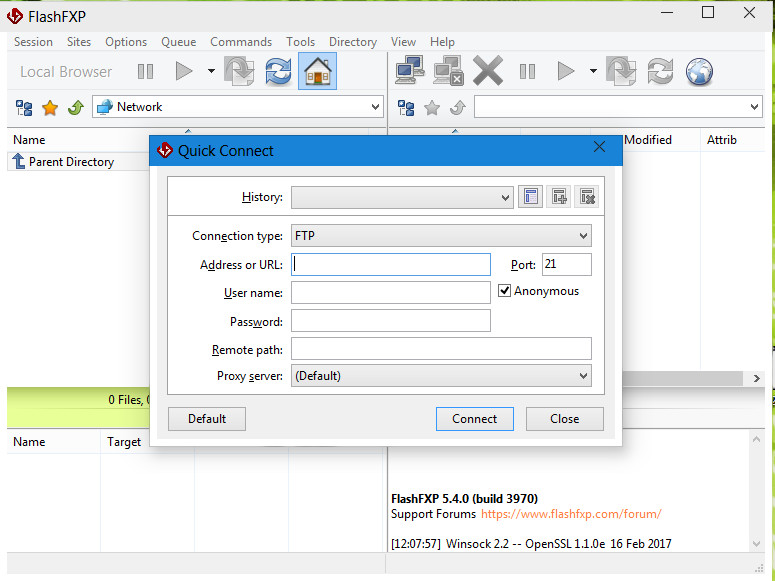Open the Sites menu
The image size is (775, 581).
pyautogui.click(x=79, y=42)
